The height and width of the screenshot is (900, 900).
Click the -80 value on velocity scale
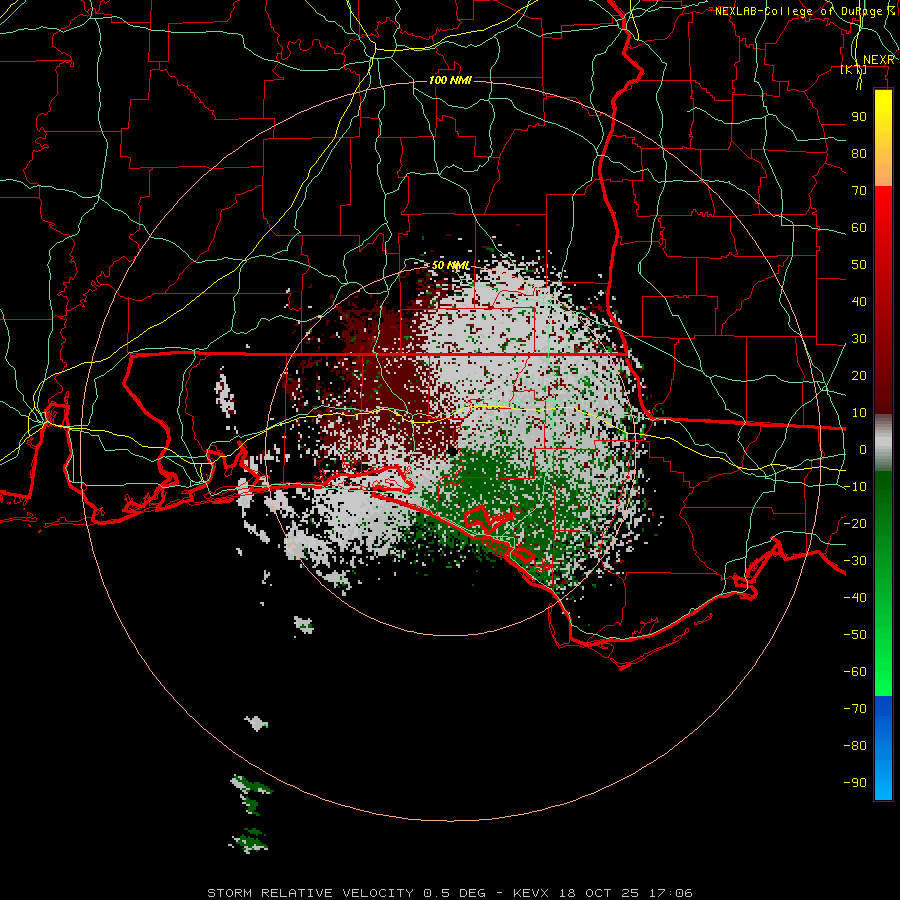855,746
